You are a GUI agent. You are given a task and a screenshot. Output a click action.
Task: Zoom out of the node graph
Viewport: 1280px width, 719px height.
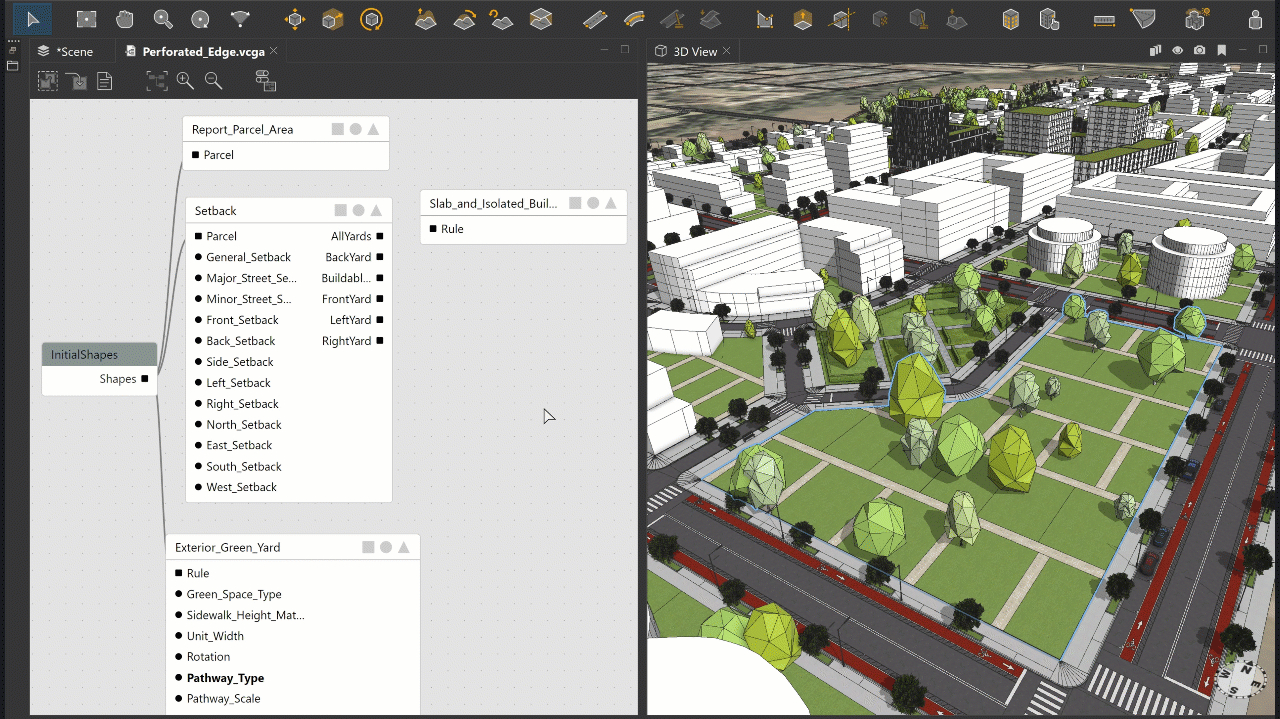213,82
